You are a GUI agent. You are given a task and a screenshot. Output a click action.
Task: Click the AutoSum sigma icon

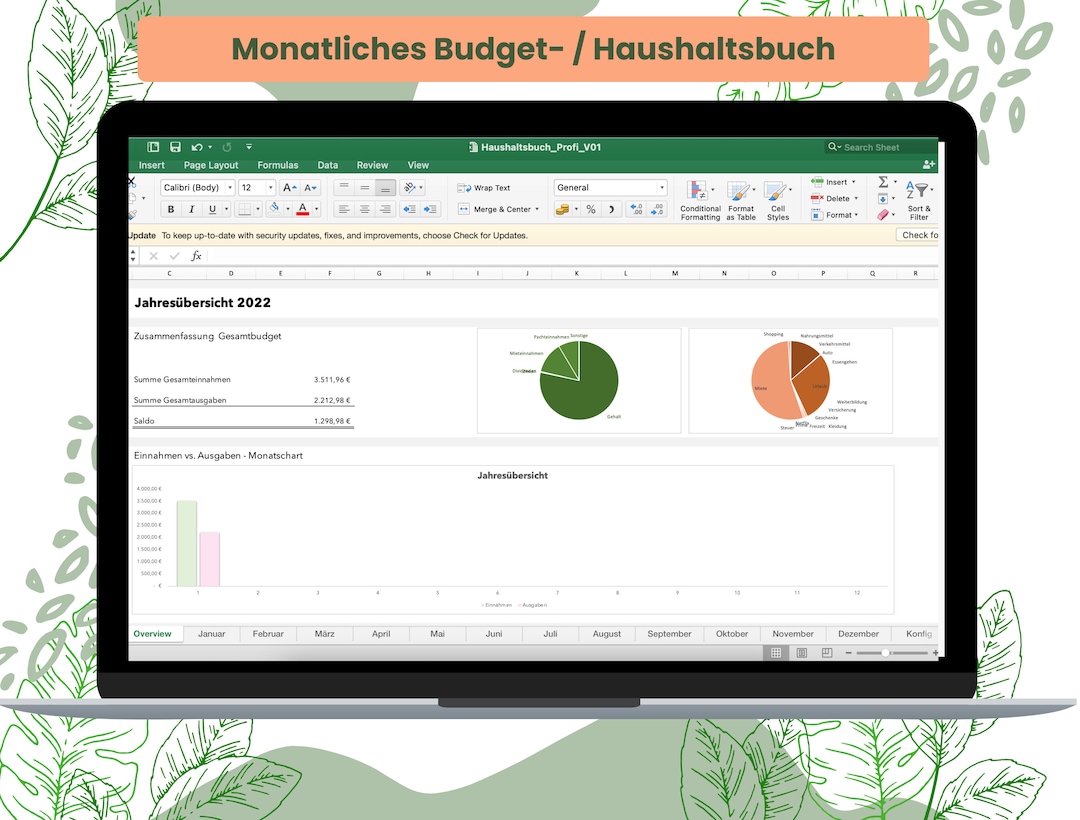(882, 181)
